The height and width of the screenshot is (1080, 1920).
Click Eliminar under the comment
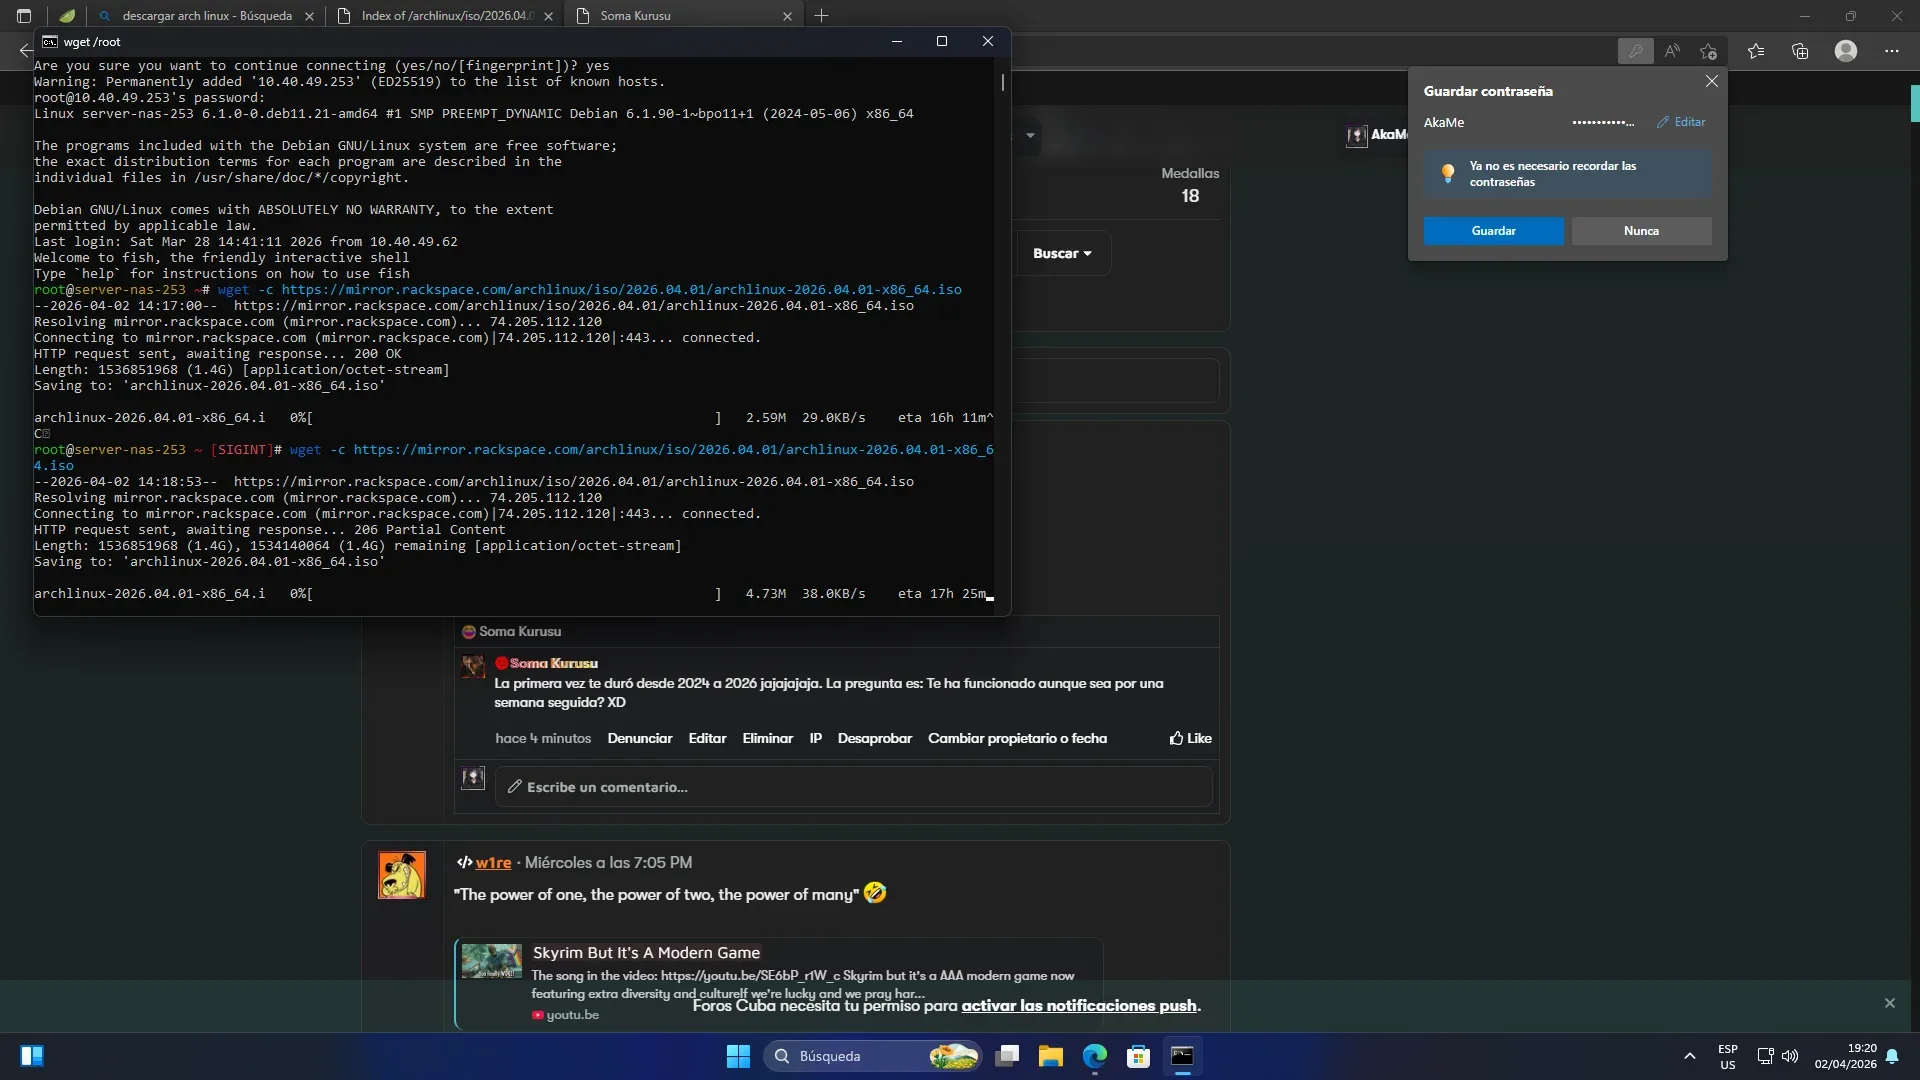767,739
